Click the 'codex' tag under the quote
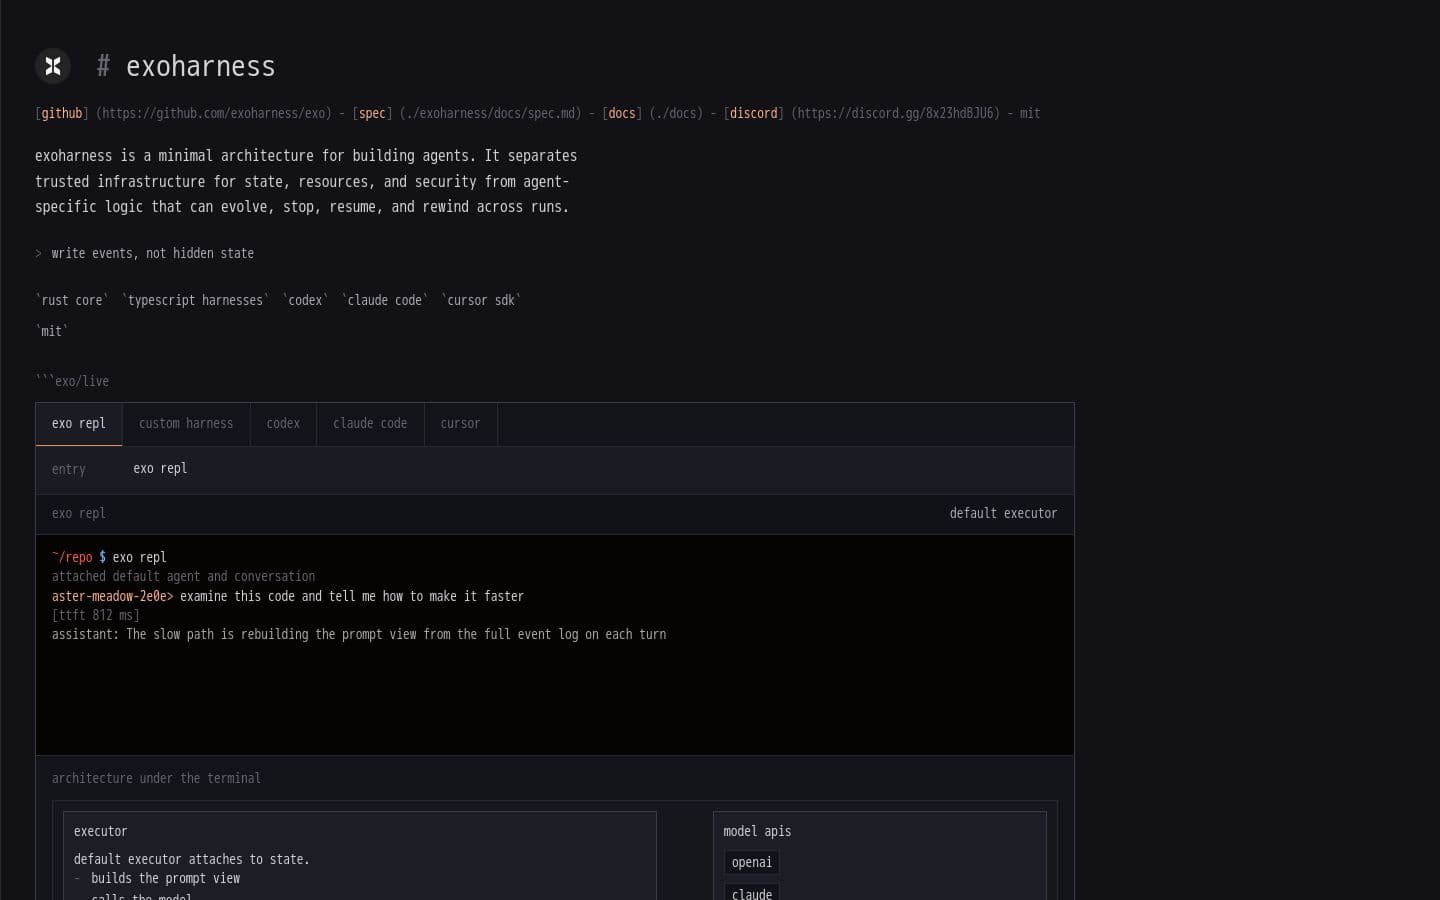Image resolution: width=1440 pixels, height=900 pixels. coord(305,300)
